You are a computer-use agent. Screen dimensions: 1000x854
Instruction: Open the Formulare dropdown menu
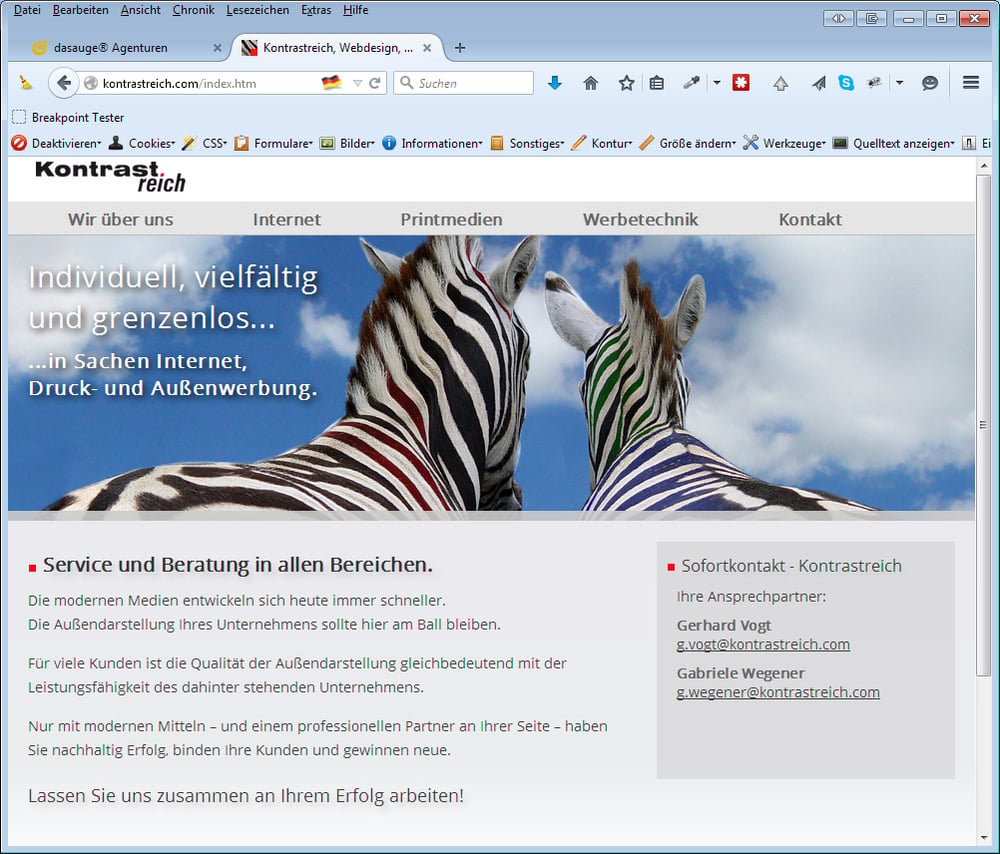click(x=273, y=144)
